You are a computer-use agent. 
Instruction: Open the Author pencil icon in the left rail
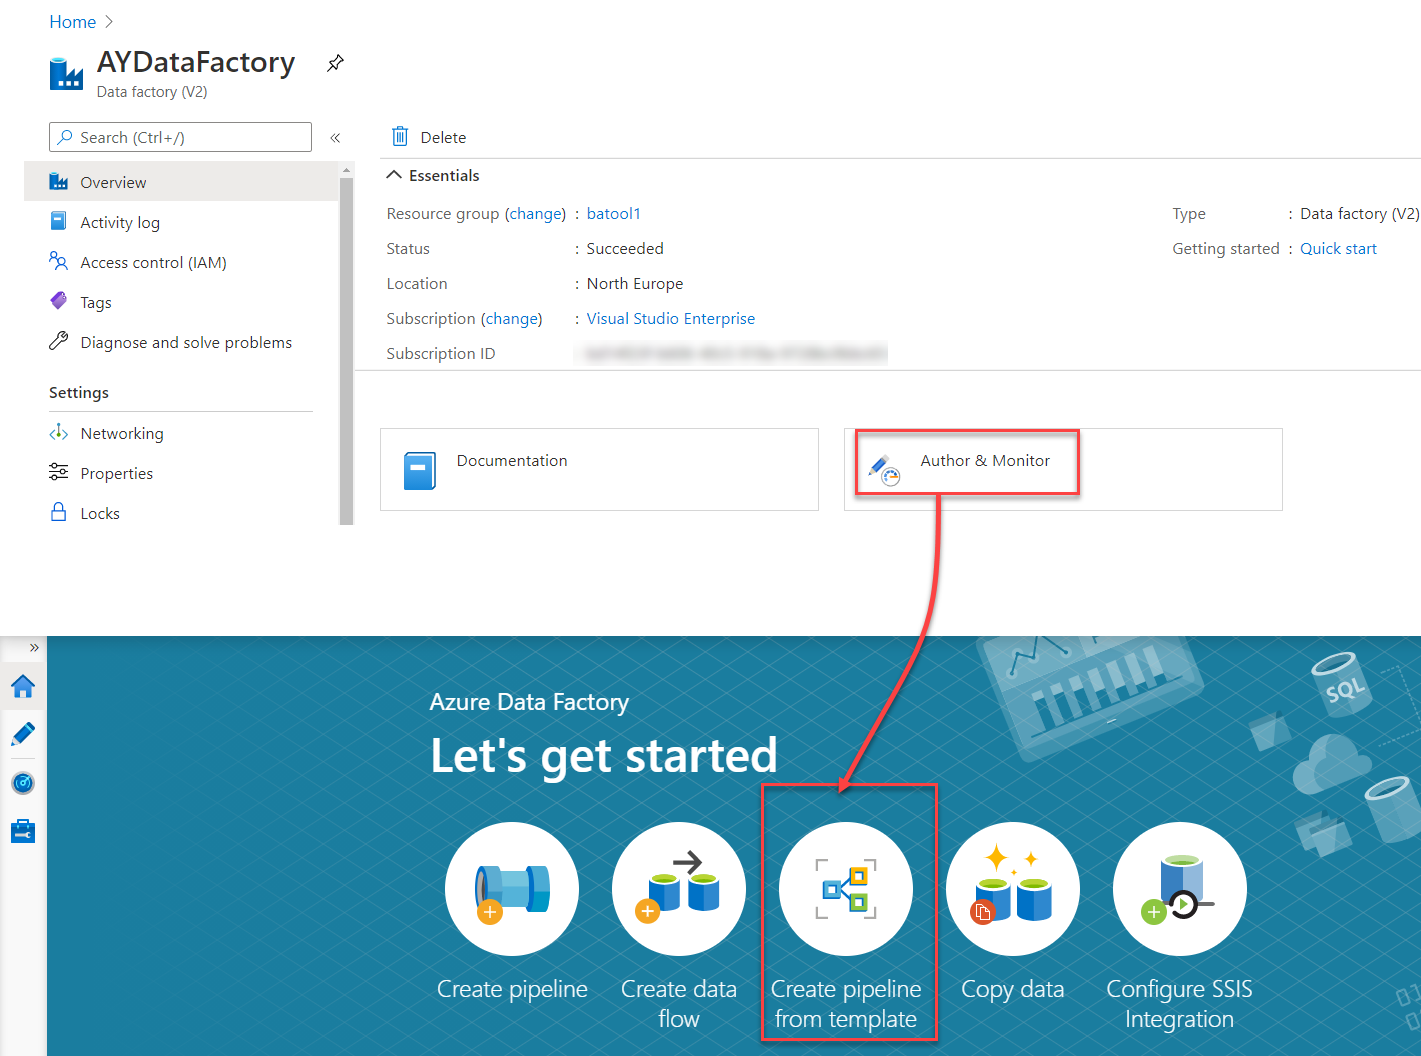[x=23, y=735]
